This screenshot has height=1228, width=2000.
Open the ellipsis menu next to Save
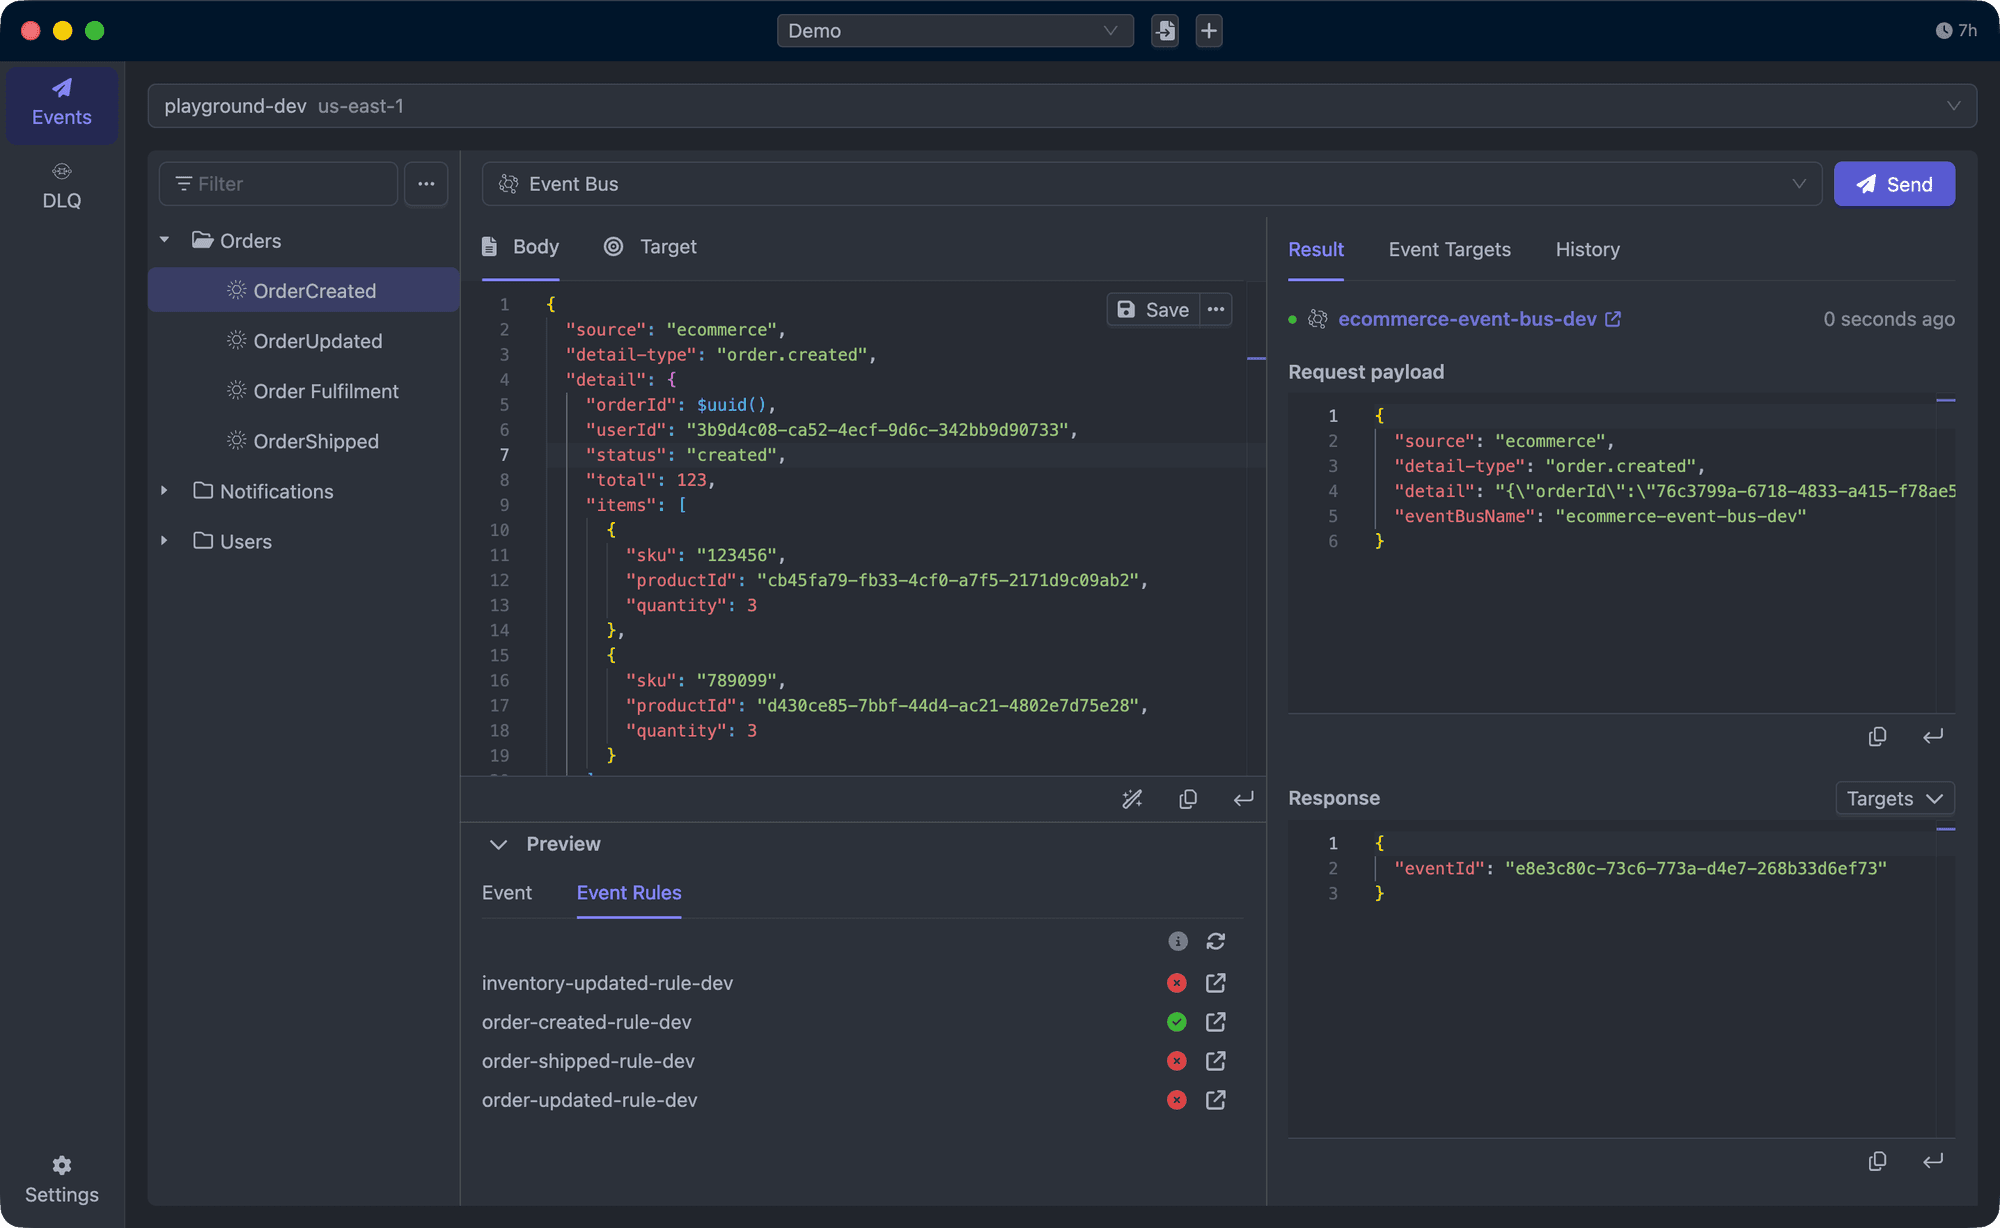click(1216, 310)
